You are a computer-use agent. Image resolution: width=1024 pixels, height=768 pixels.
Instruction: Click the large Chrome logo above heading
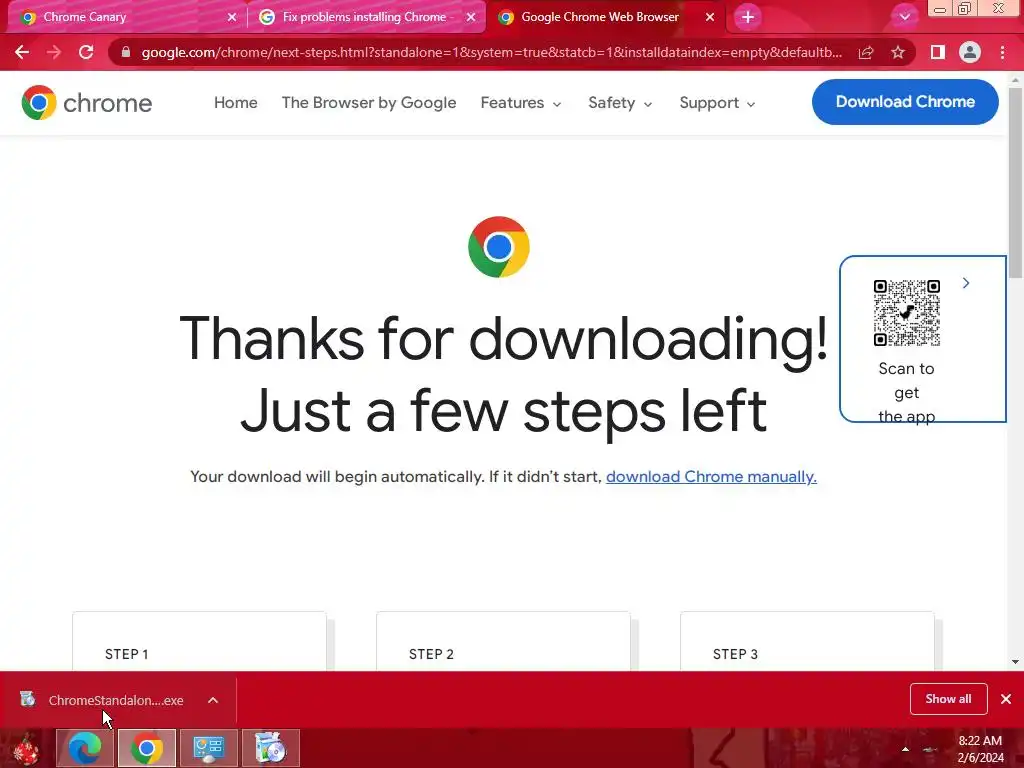click(499, 247)
